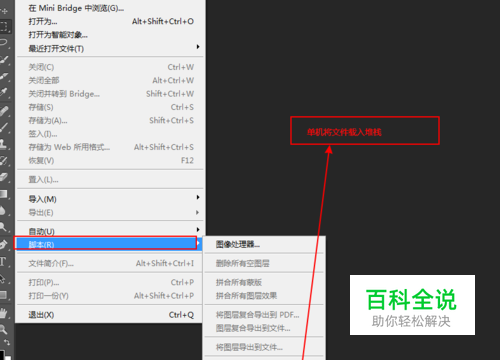500x360 pixels.
Task: Choose 恢复(V) menu entry
Action: 109,160
